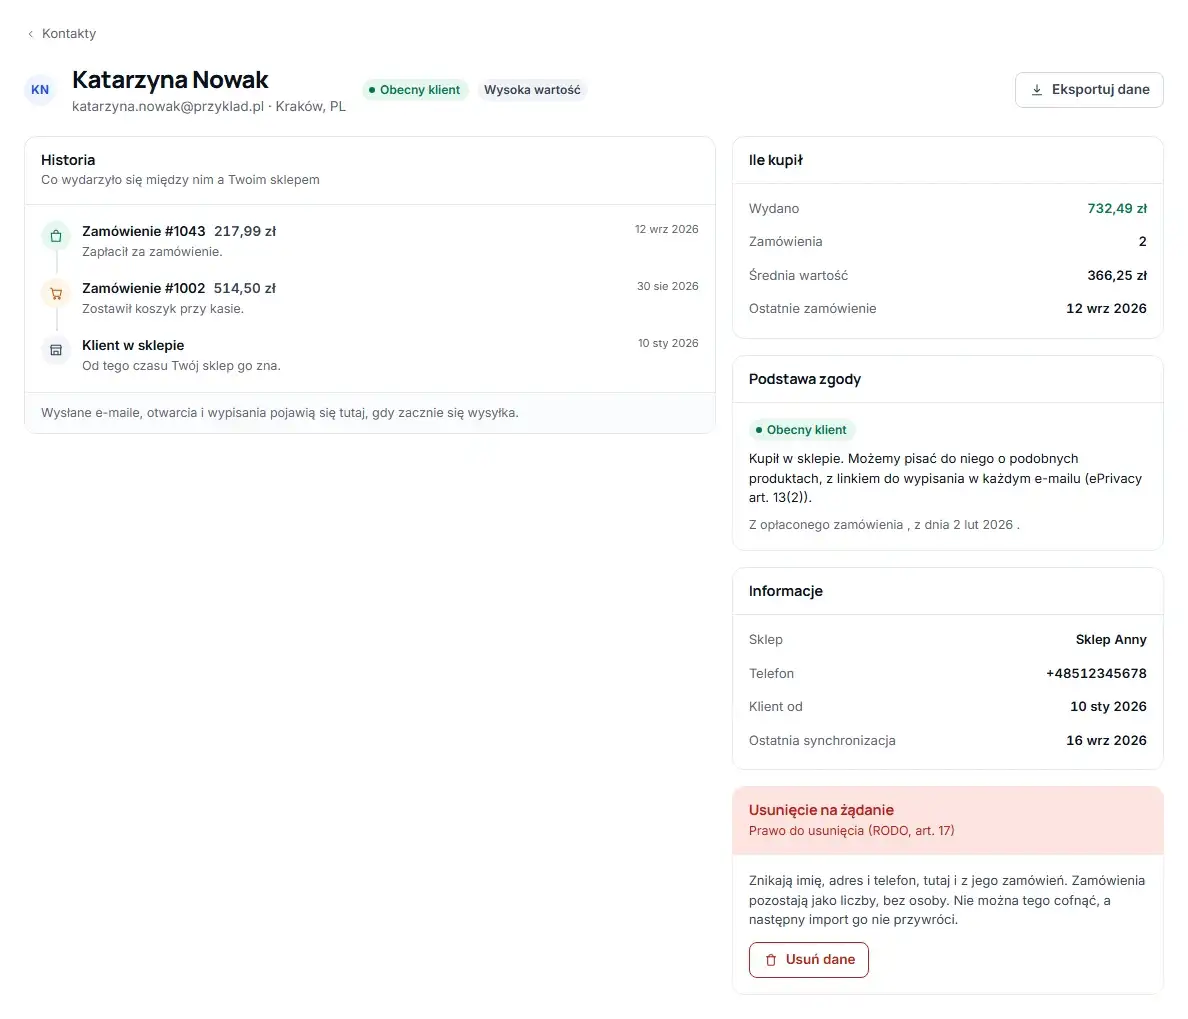1188x1019 pixels.
Task: Export data with Eksportuj dane button
Action: point(1089,90)
